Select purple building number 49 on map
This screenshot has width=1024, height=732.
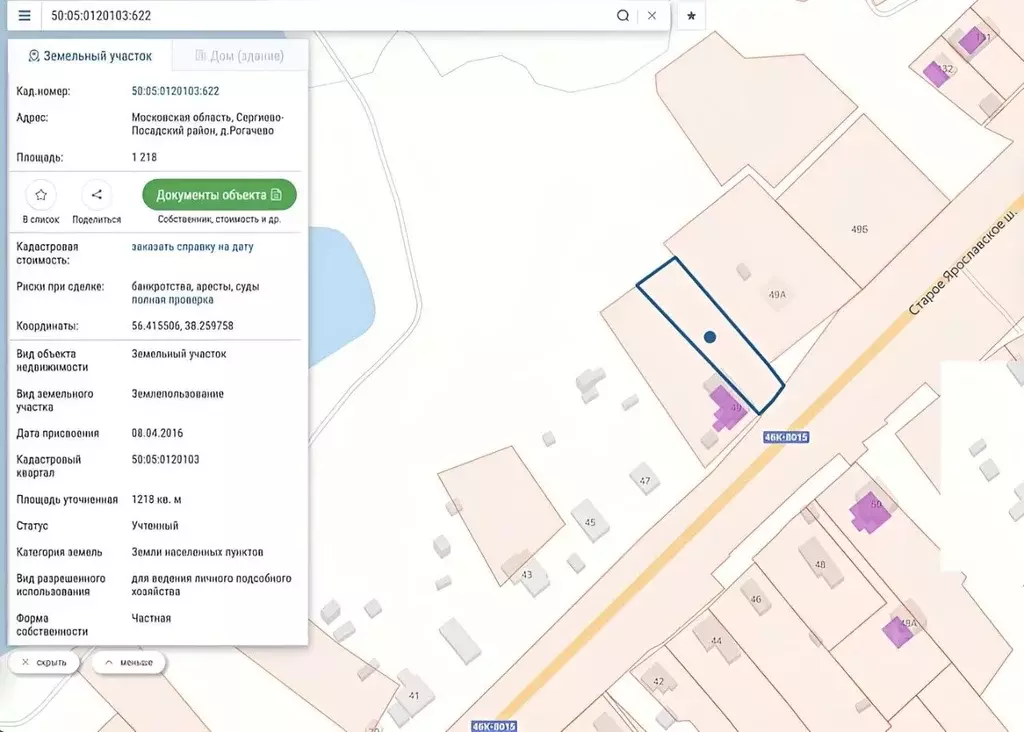tap(727, 409)
